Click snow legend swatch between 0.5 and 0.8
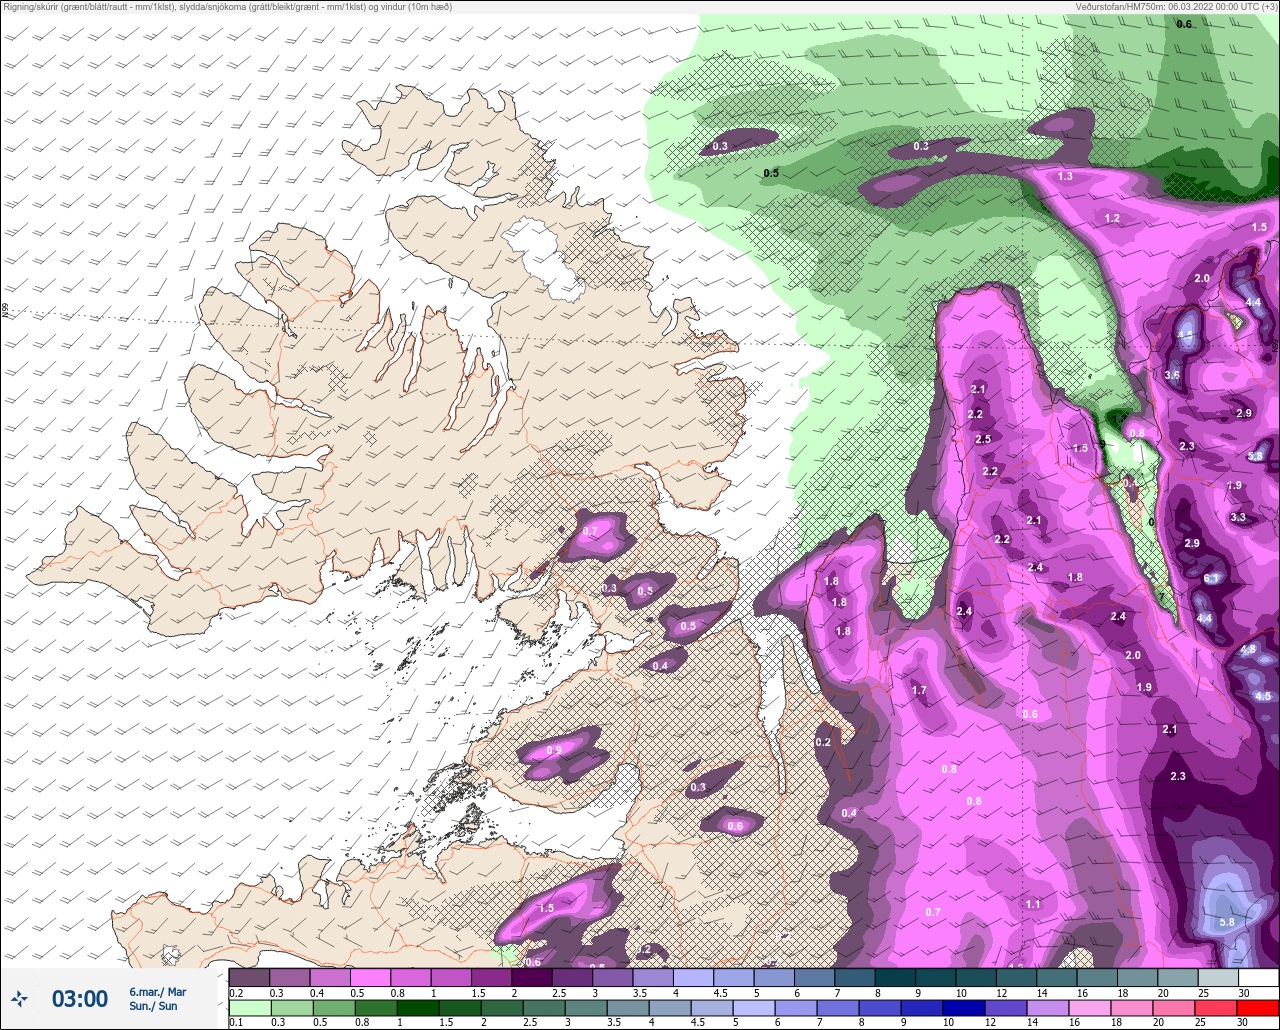The width and height of the screenshot is (1280, 1030). pyautogui.click(x=370, y=977)
